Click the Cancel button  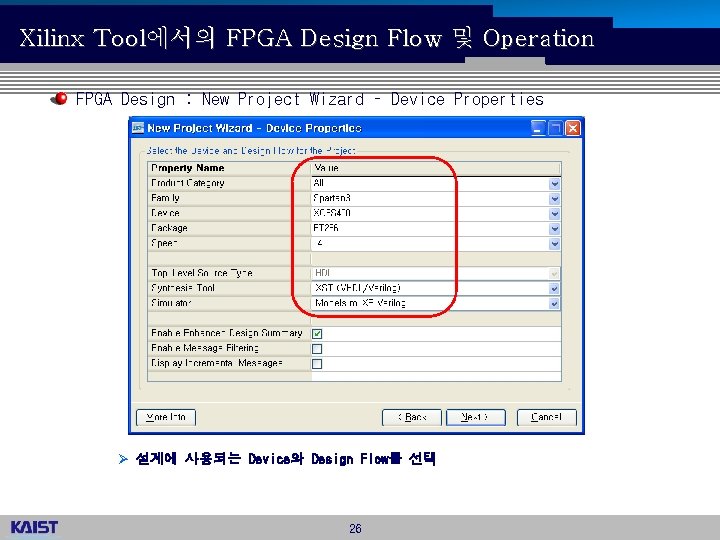pyautogui.click(x=546, y=417)
